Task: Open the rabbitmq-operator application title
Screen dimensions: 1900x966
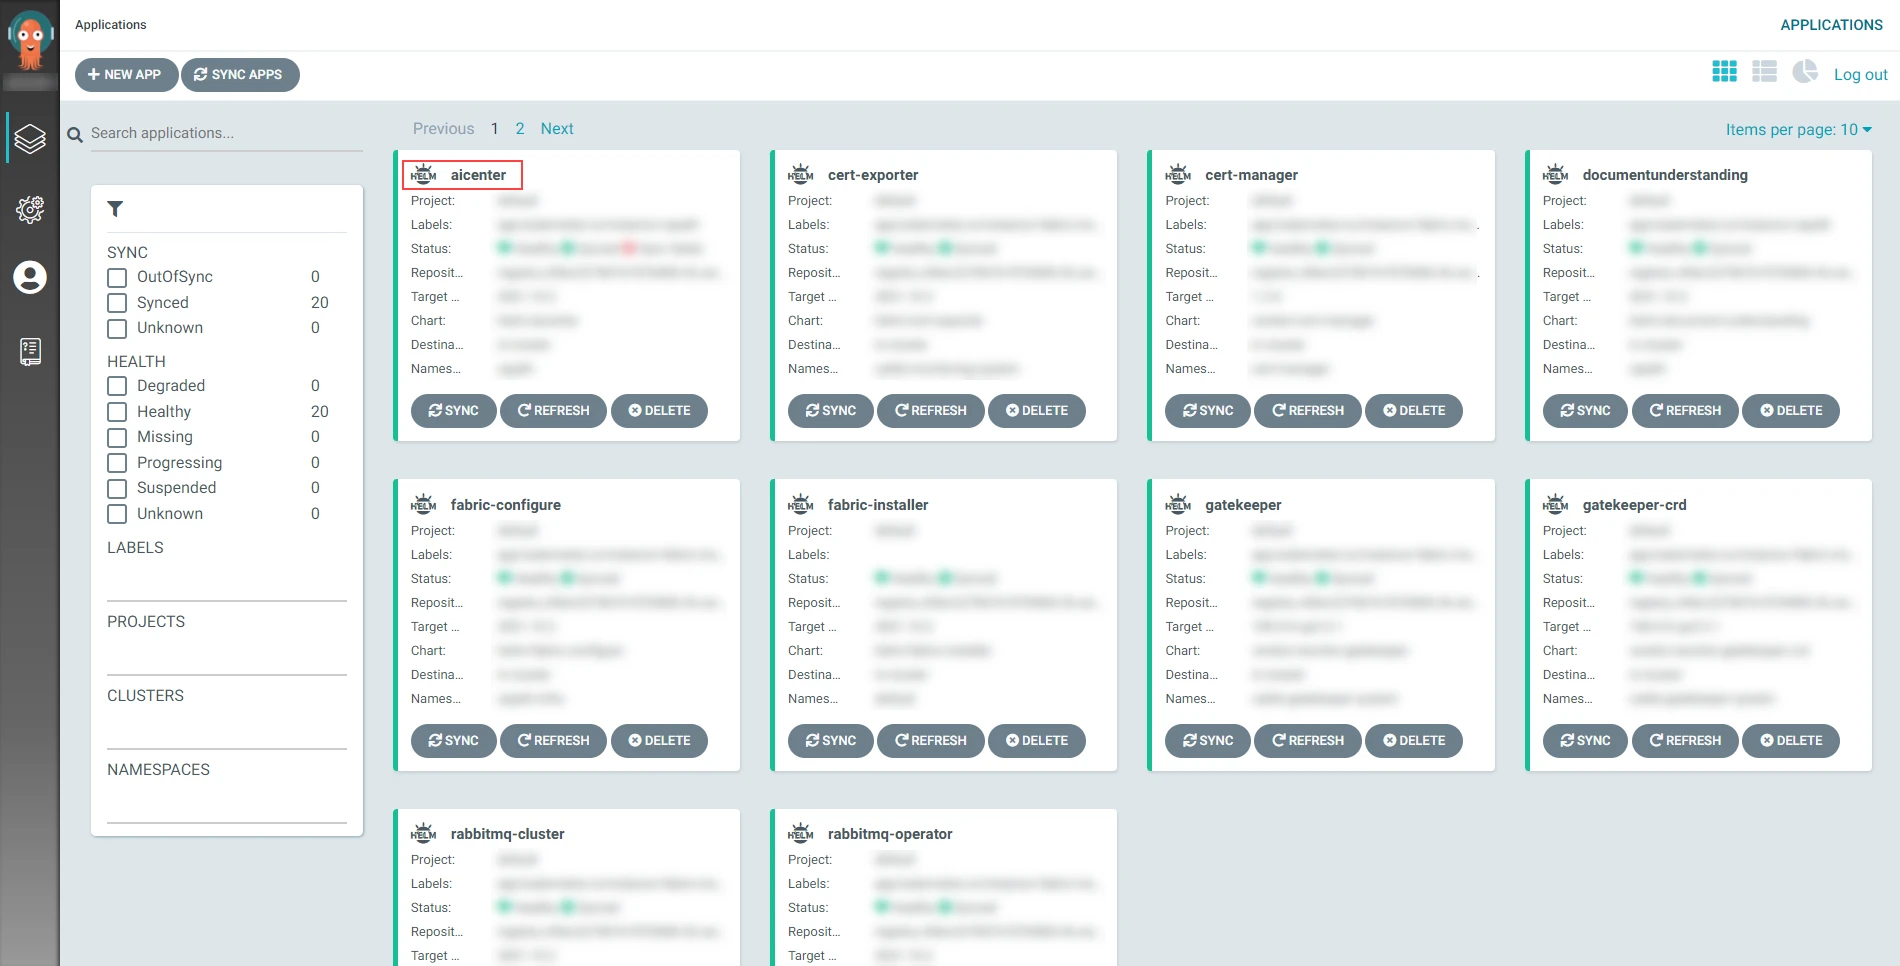Action: tap(890, 834)
